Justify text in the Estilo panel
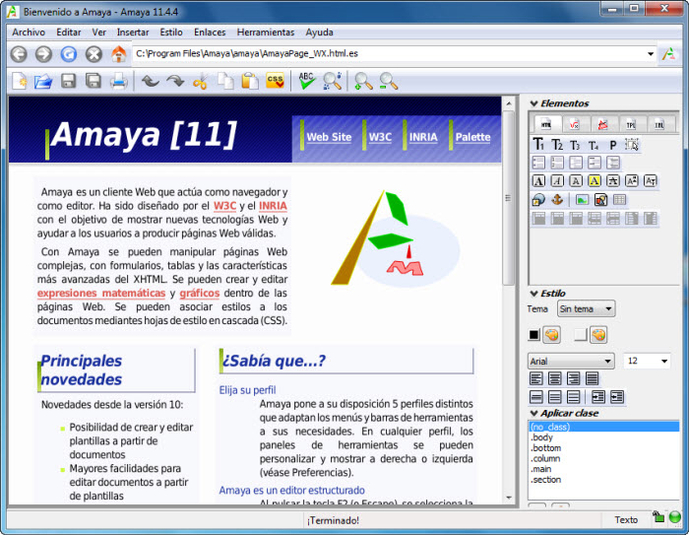The width and height of the screenshot is (689, 535). tap(592, 378)
